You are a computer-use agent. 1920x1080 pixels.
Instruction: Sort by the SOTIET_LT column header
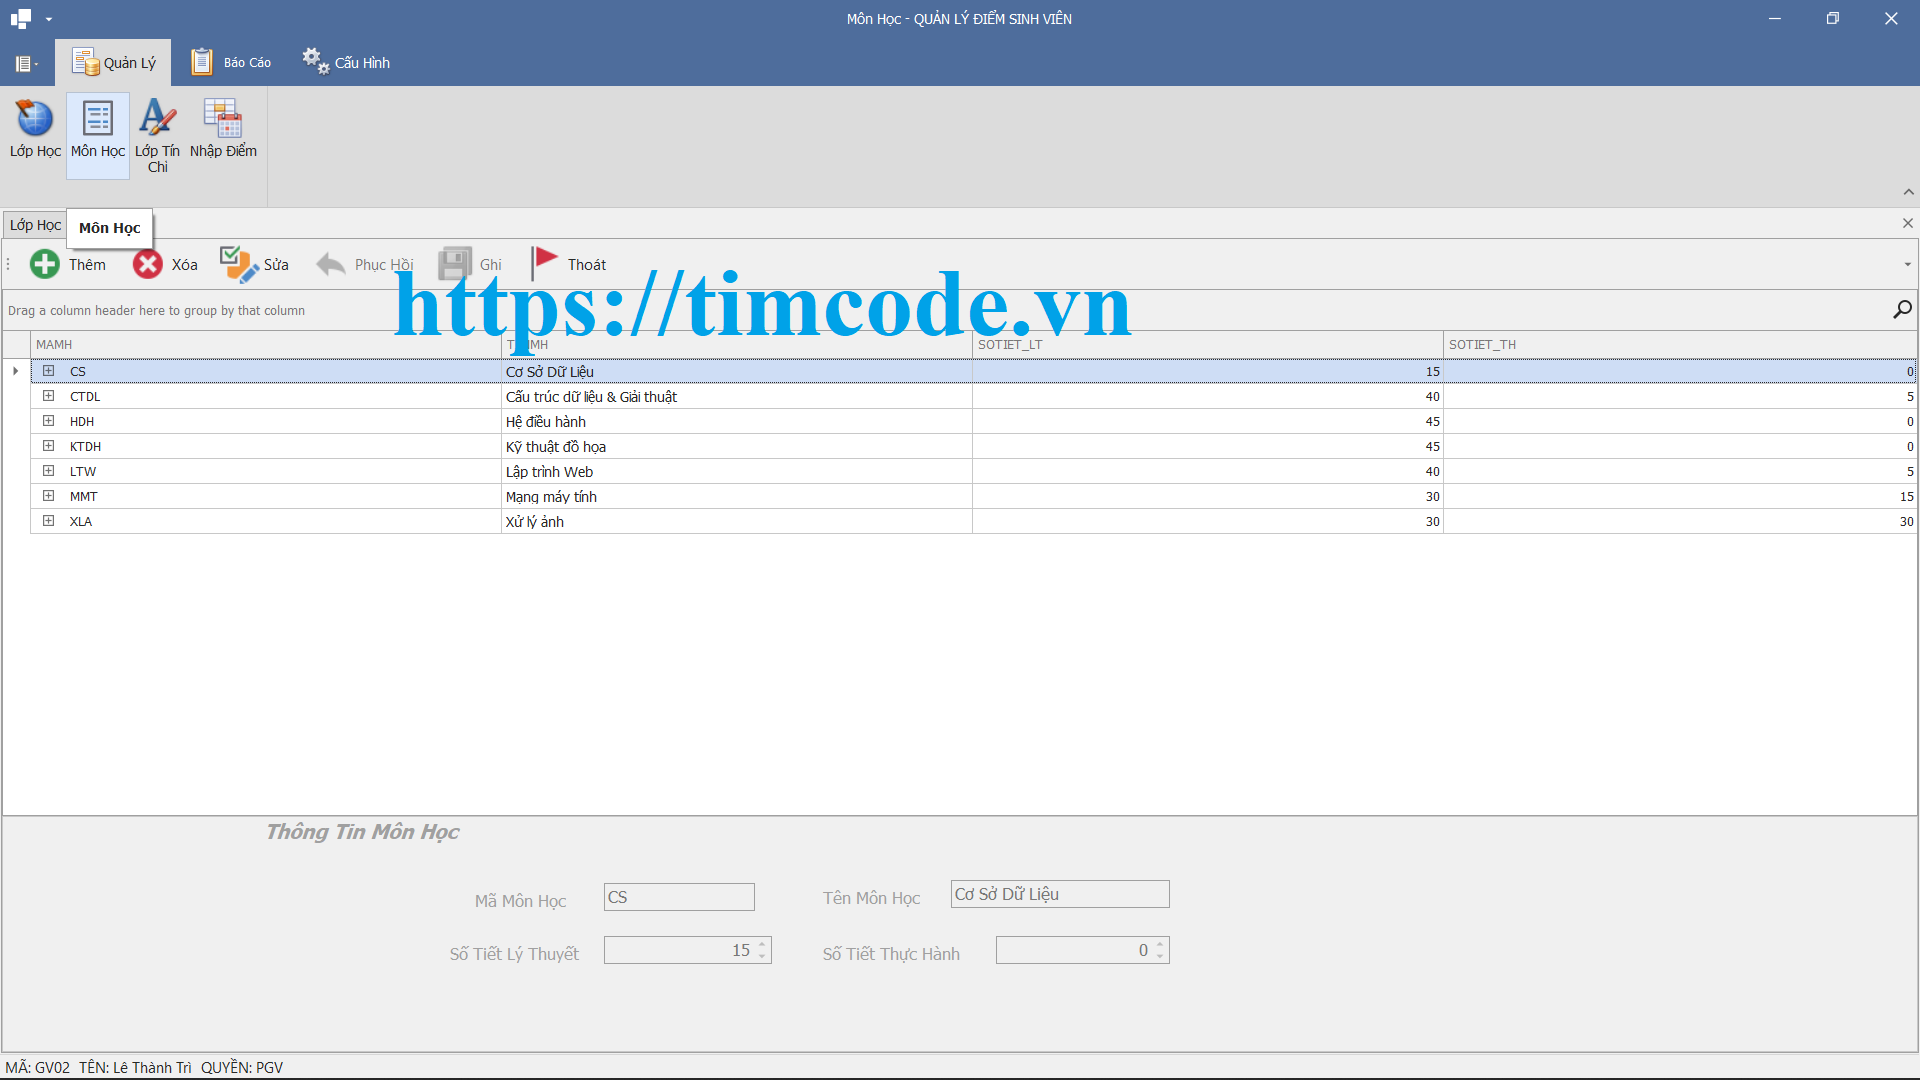(x=1208, y=345)
